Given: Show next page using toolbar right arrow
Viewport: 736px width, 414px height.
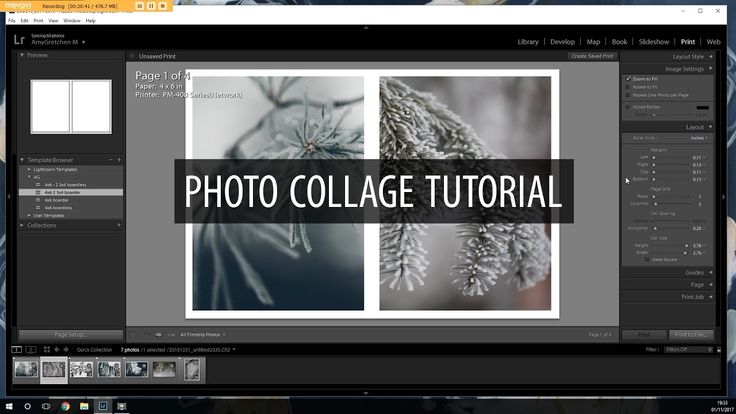Looking at the screenshot, I should tap(159, 335).
